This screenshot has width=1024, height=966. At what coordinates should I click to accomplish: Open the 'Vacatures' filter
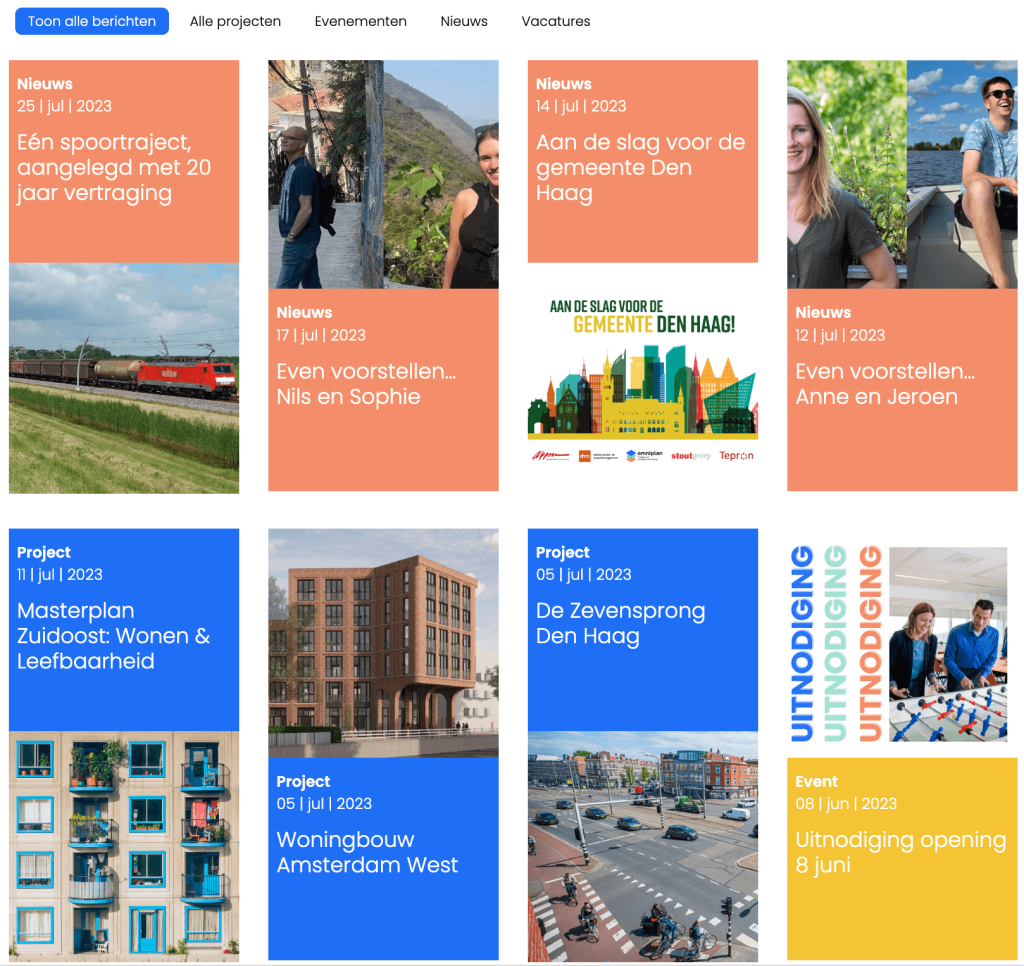[x=555, y=20]
